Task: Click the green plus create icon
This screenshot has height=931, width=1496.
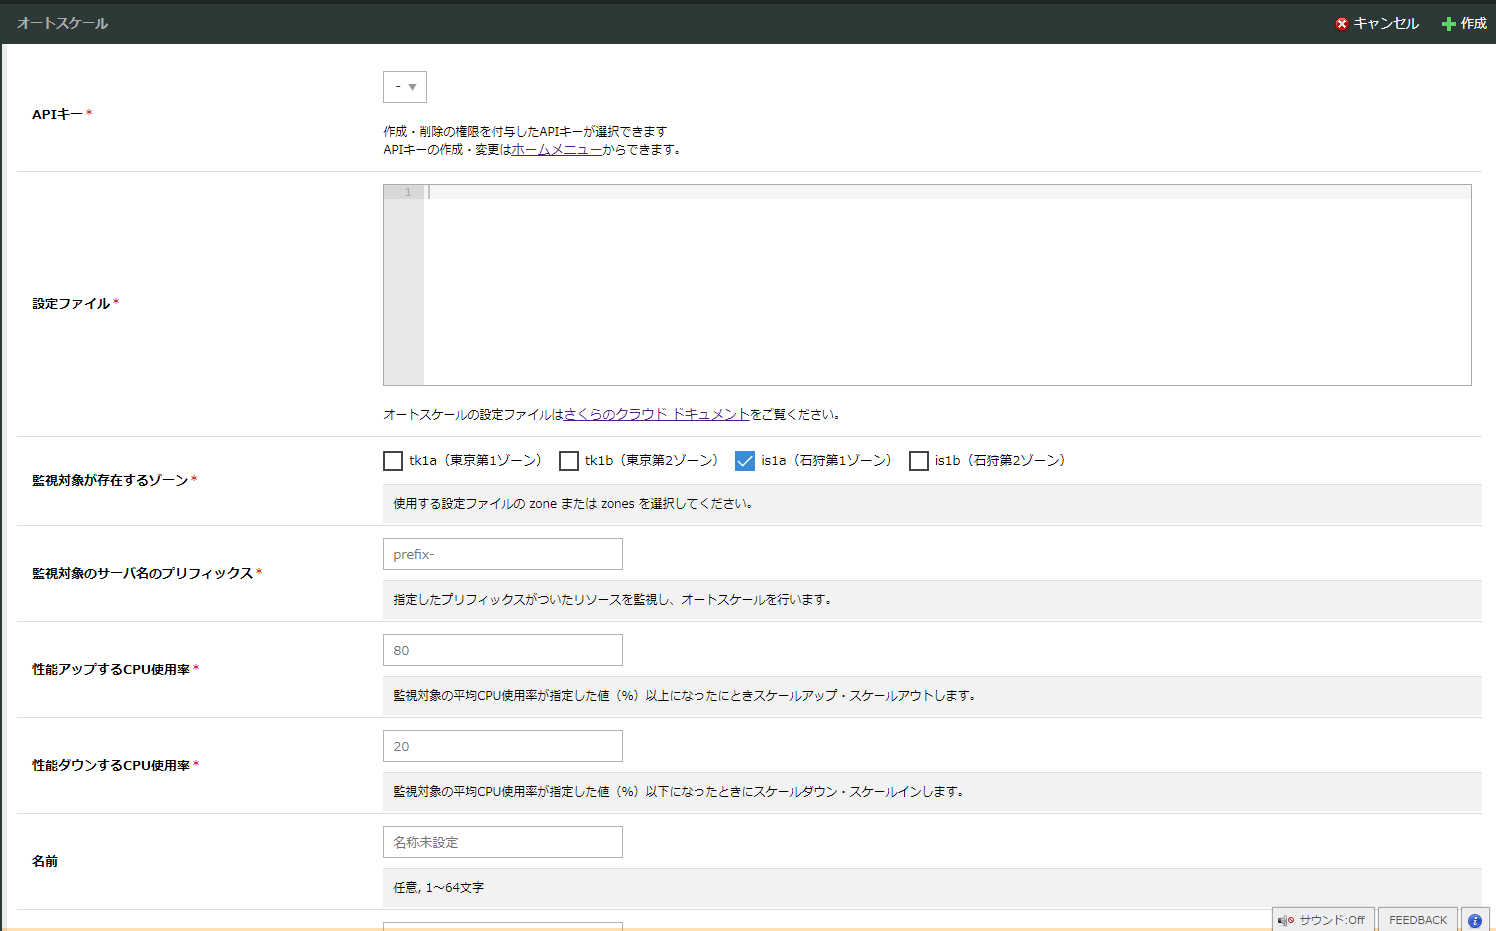Action: [1448, 24]
